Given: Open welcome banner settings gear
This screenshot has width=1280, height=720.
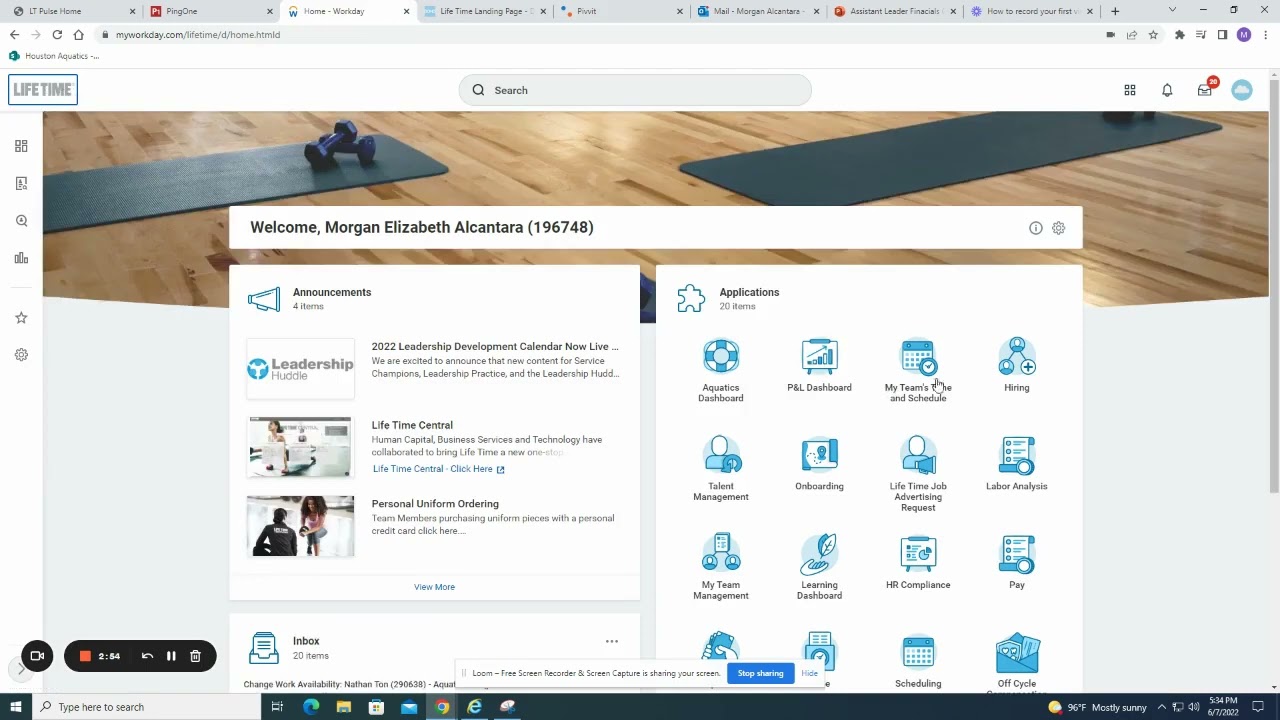Looking at the screenshot, I should pos(1059,228).
